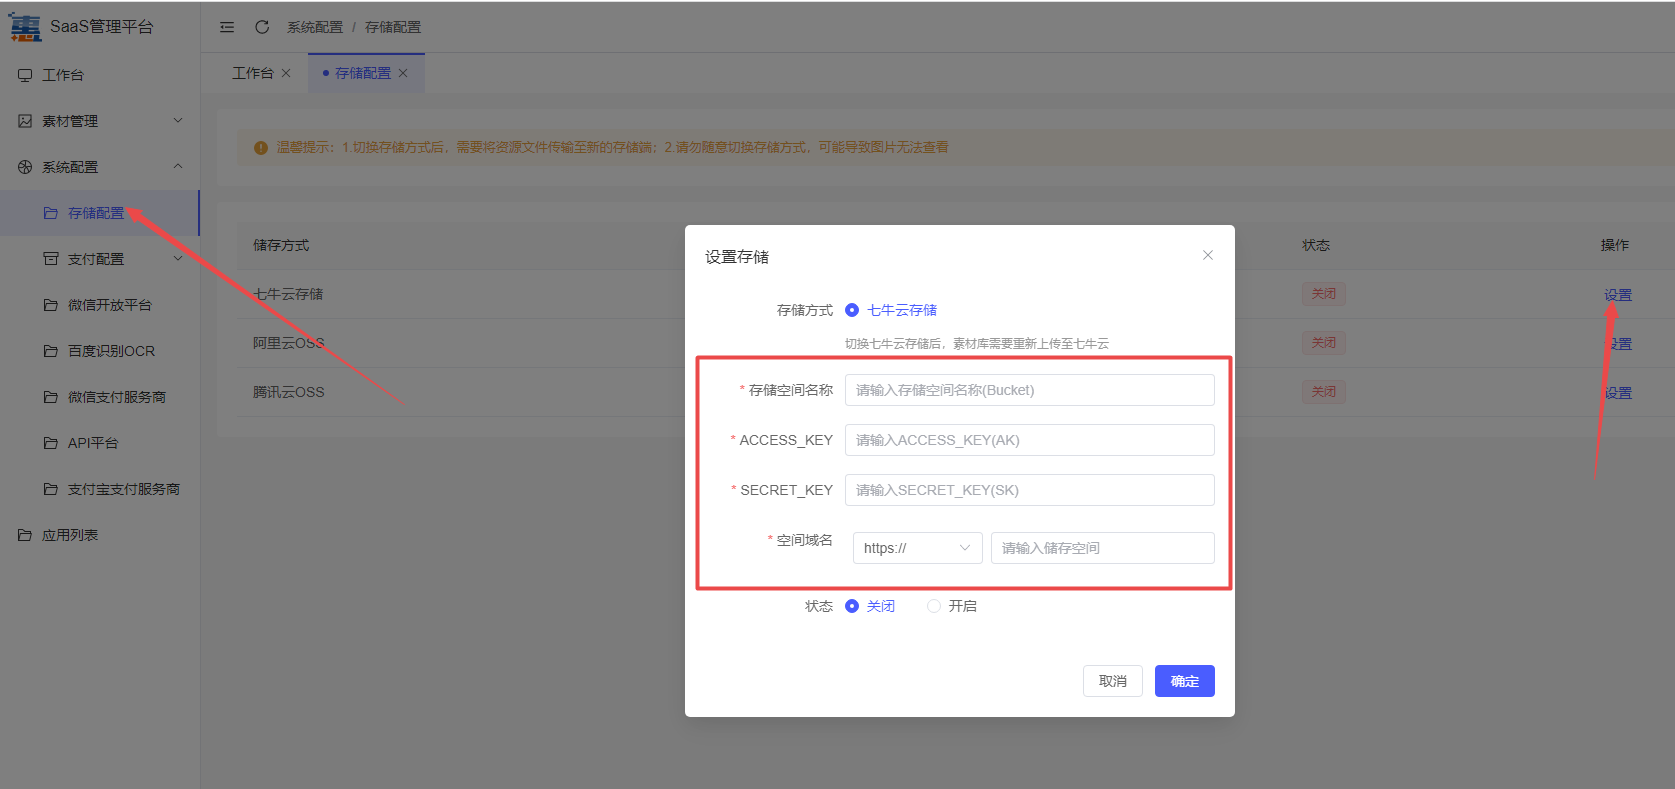The image size is (1675, 789).
Task: Click the 应用列表 folder icon
Action: coord(25,535)
